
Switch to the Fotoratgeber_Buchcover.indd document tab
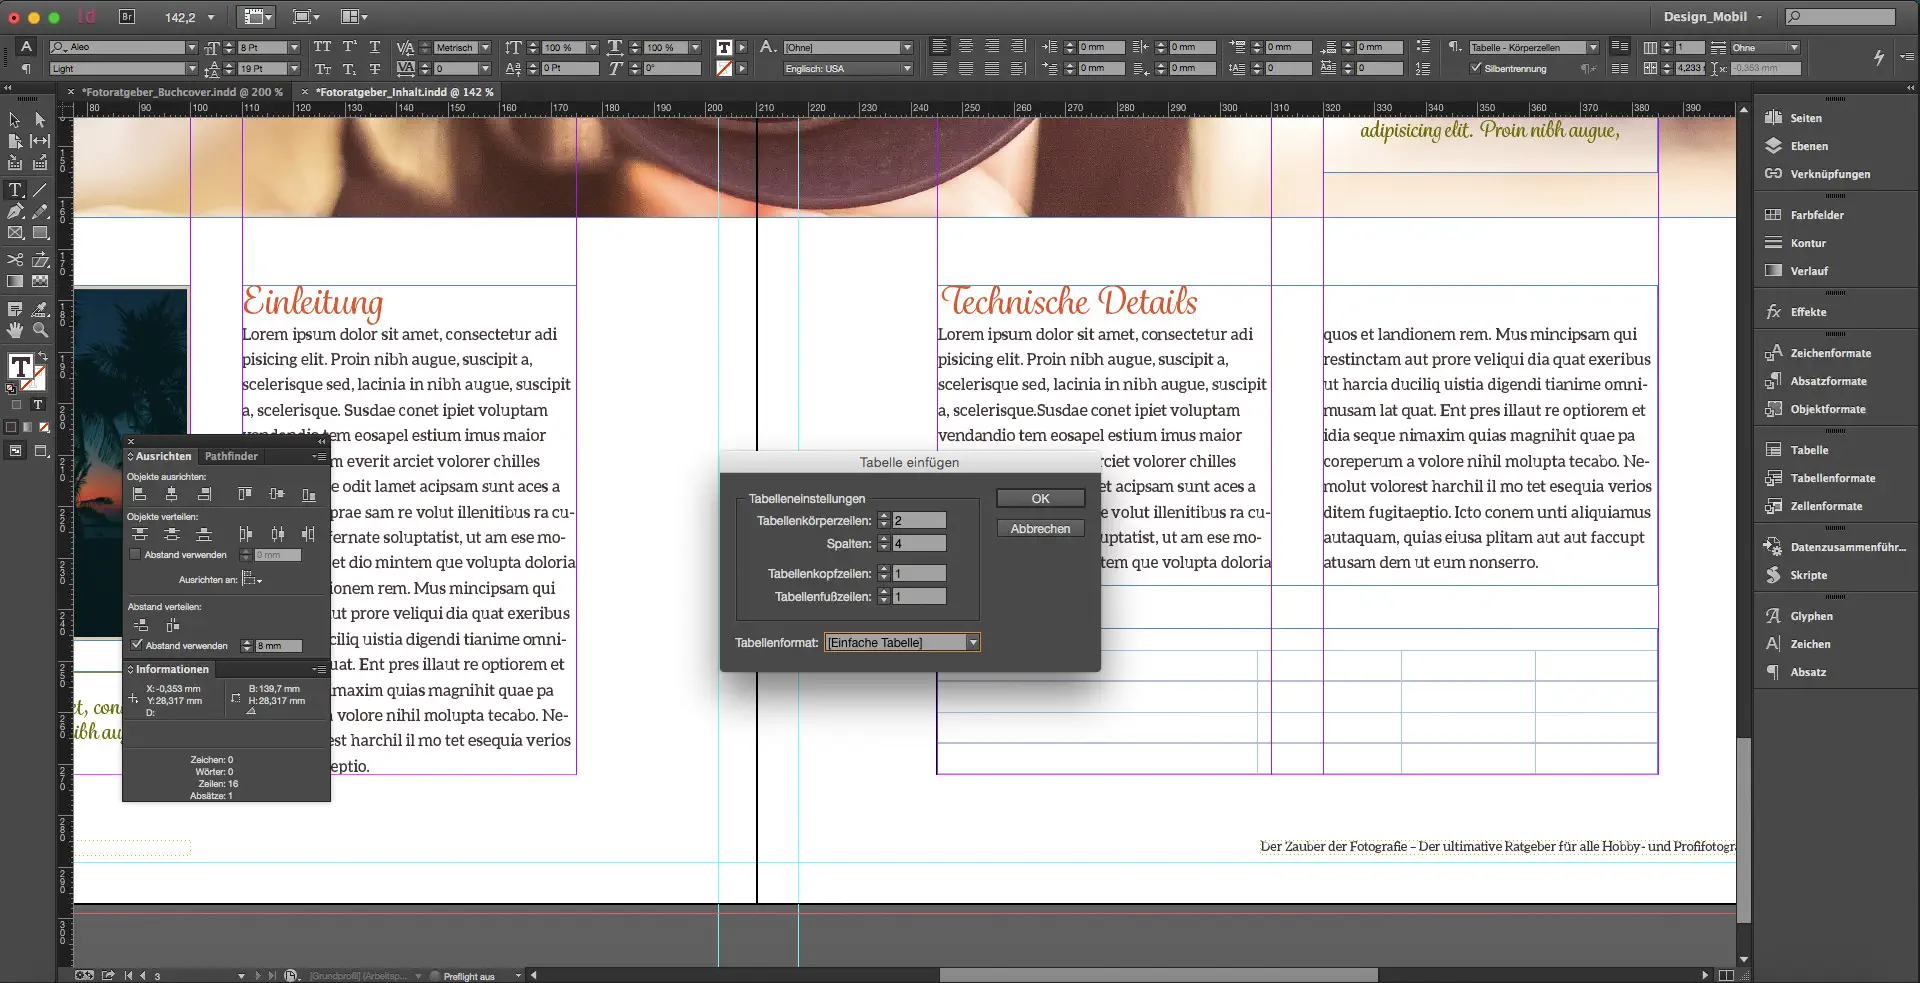(x=180, y=91)
